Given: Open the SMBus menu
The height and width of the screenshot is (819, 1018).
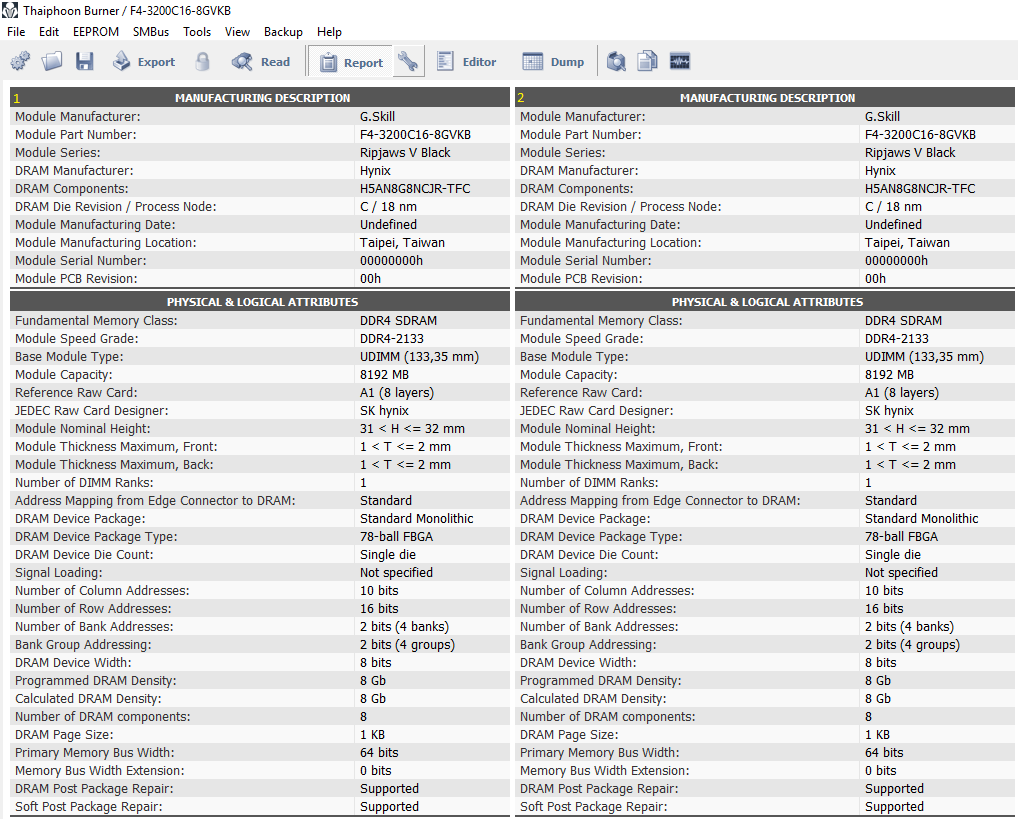Looking at the screenshot, I should point(151,32).
